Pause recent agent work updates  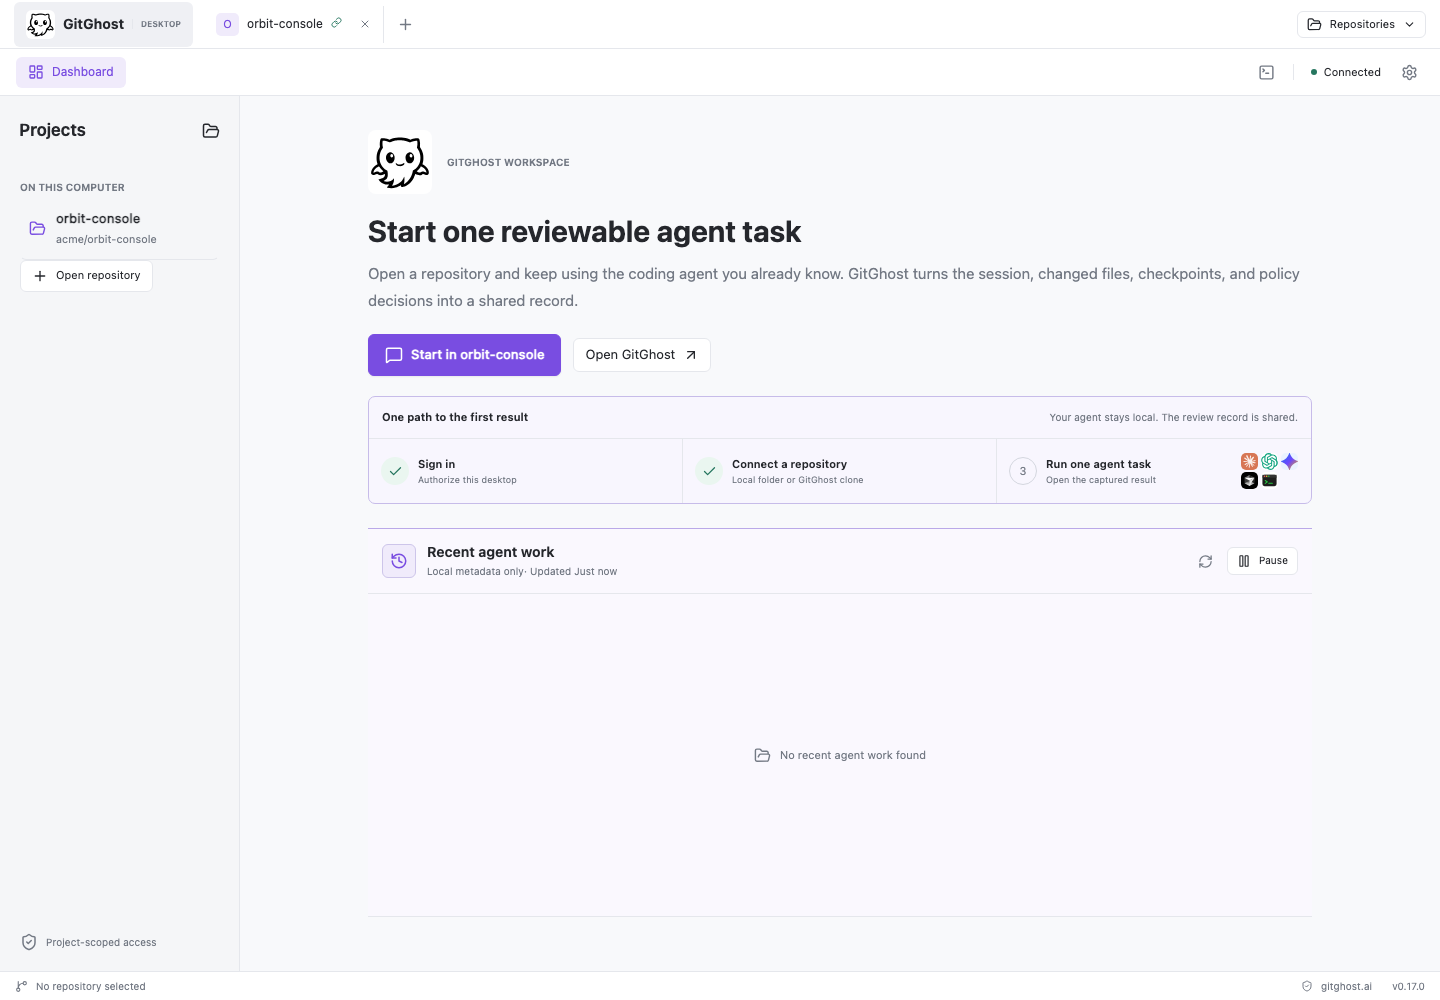point(1262,561)
